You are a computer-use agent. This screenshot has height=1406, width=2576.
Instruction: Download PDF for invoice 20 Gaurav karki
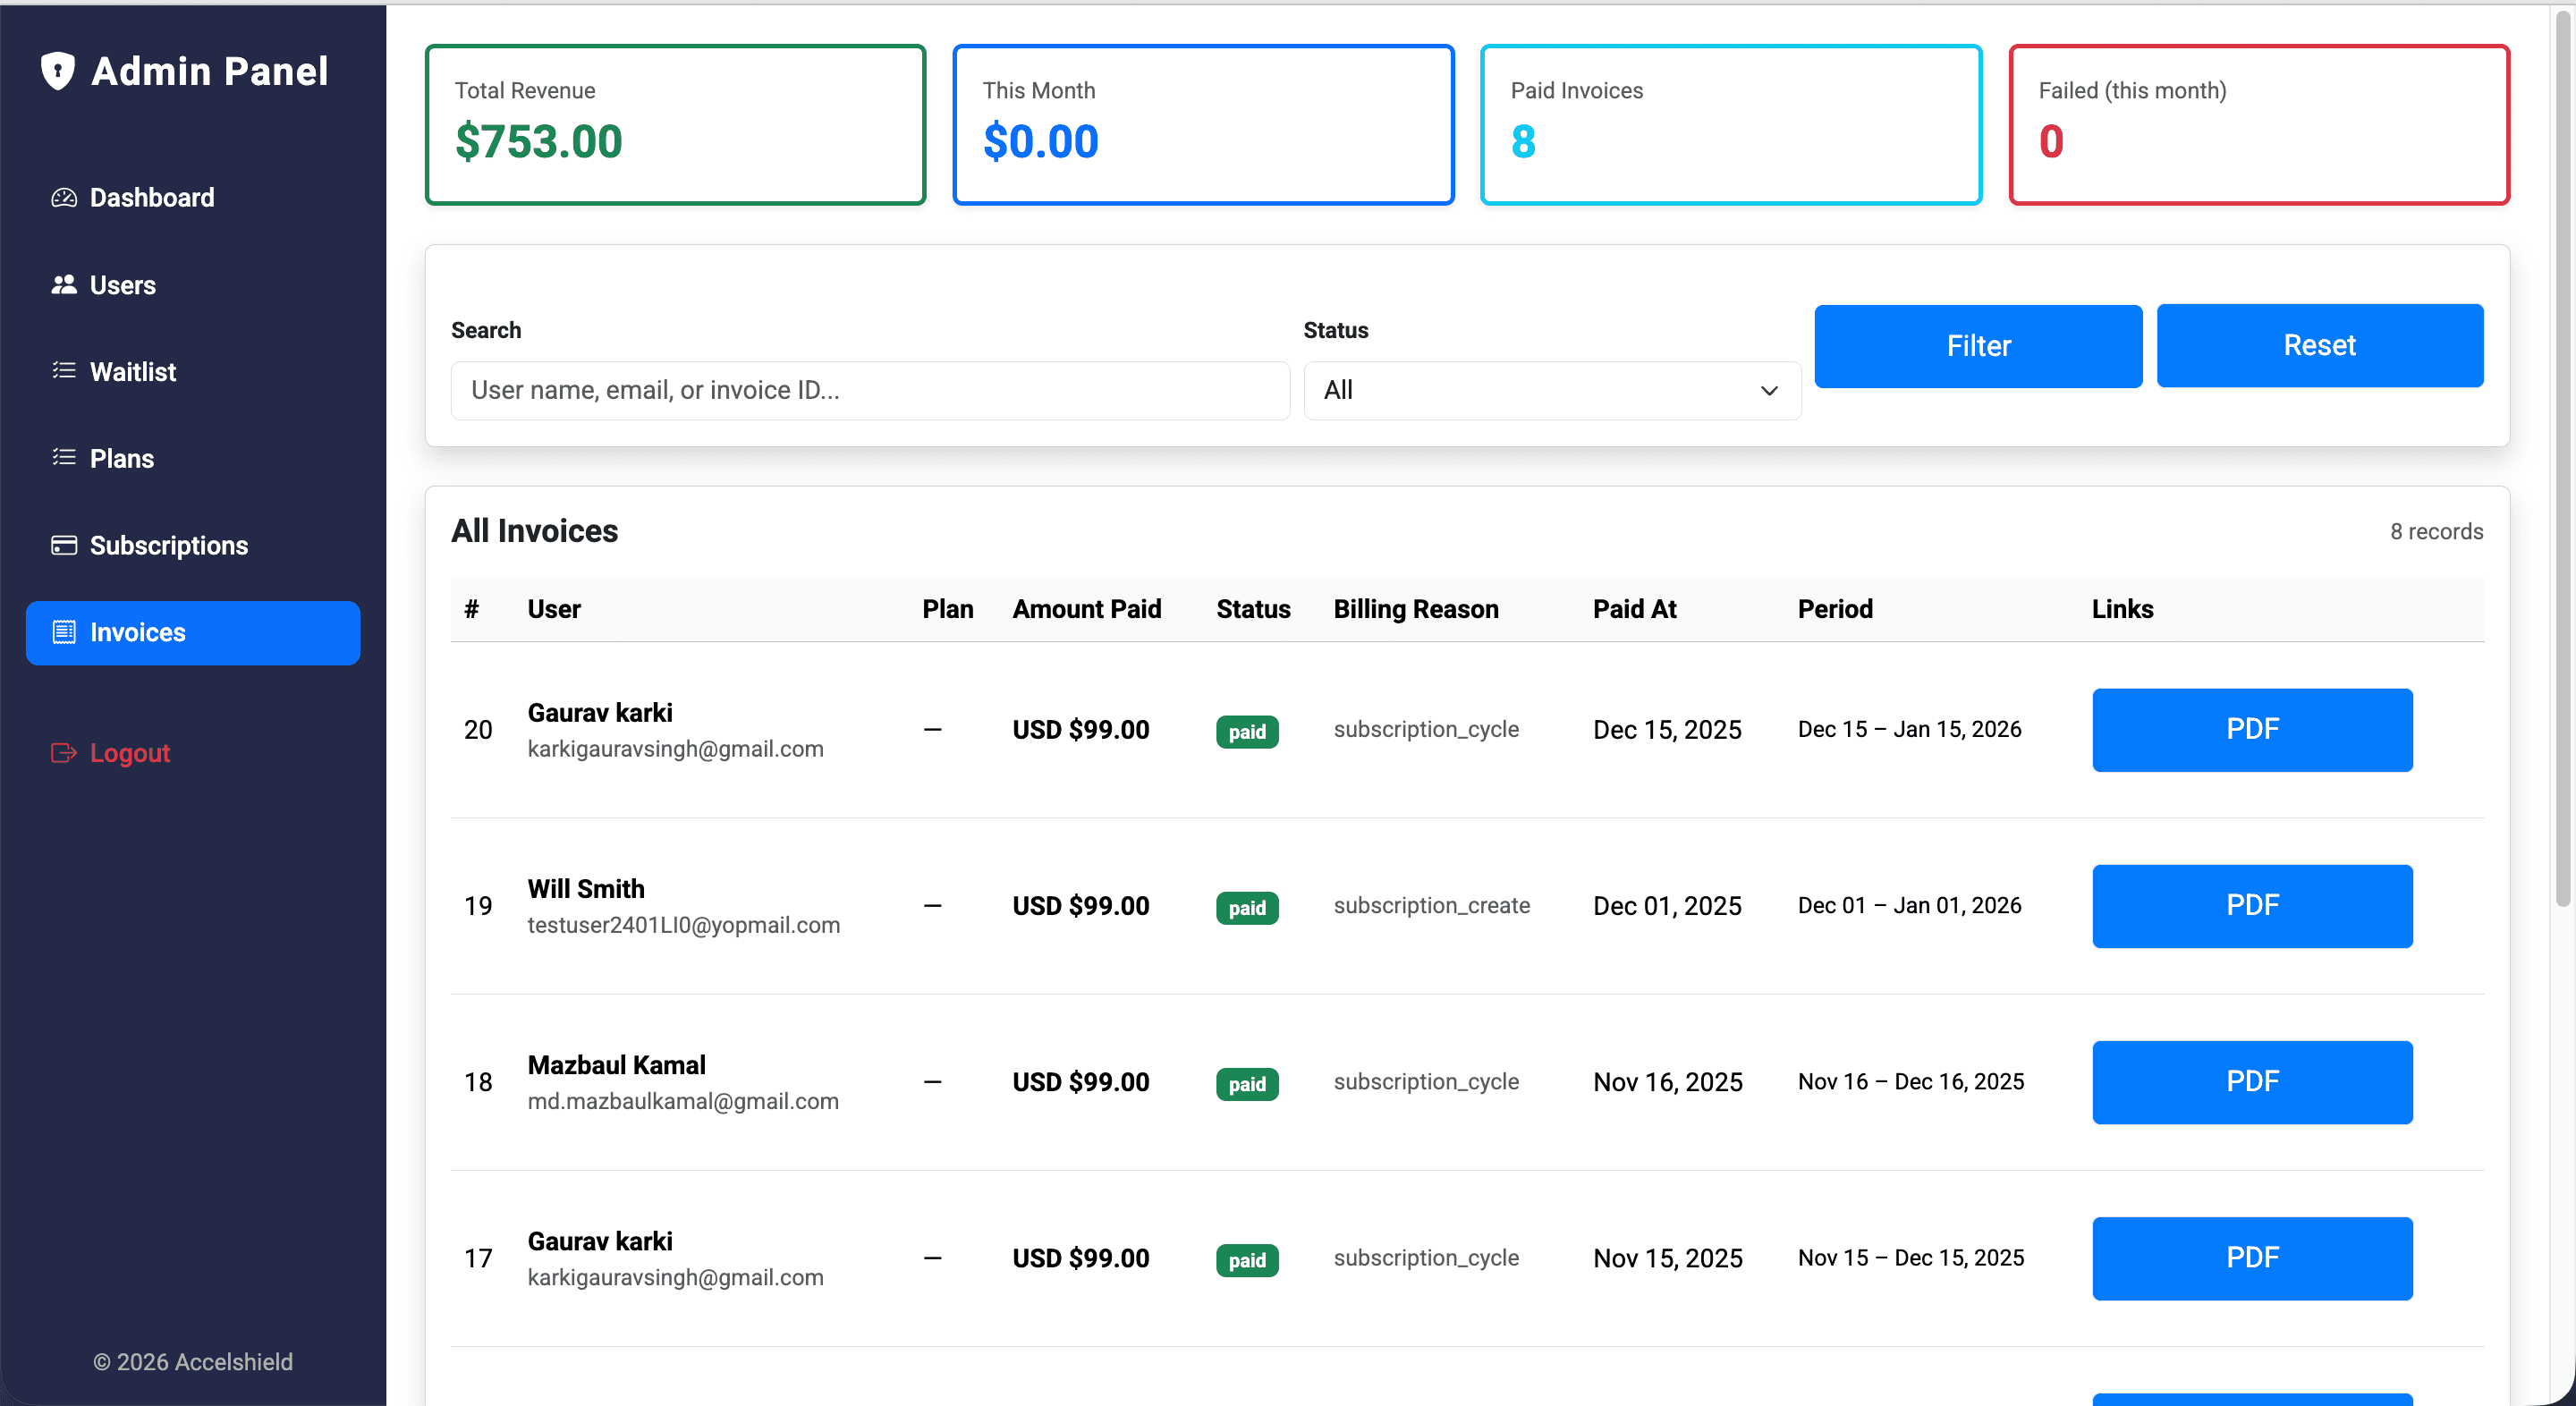coord(2252,729)
